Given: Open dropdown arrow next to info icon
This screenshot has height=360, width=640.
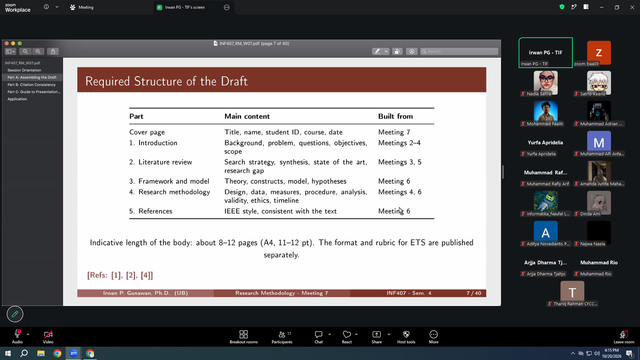Looking at the screenshot, I should coord(57,7).
